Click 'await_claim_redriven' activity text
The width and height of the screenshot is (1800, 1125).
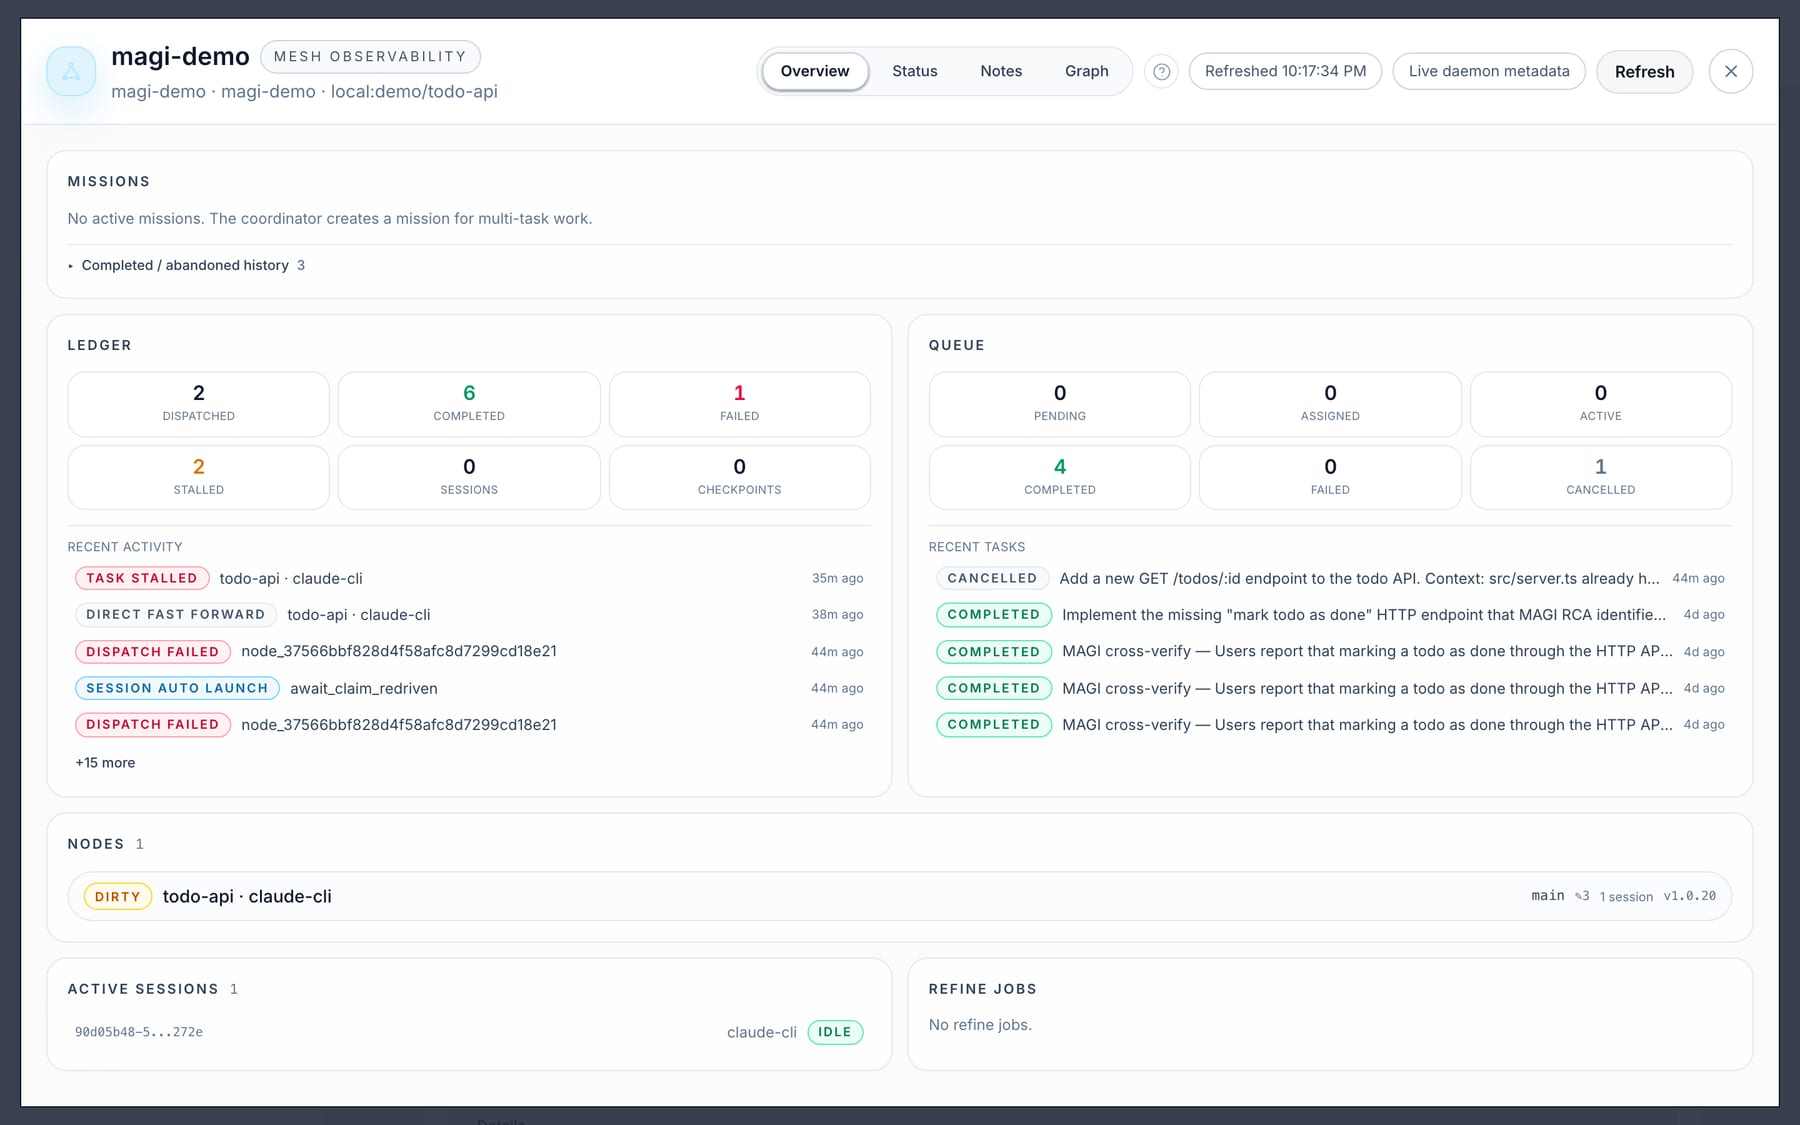[x=364, y=688]
